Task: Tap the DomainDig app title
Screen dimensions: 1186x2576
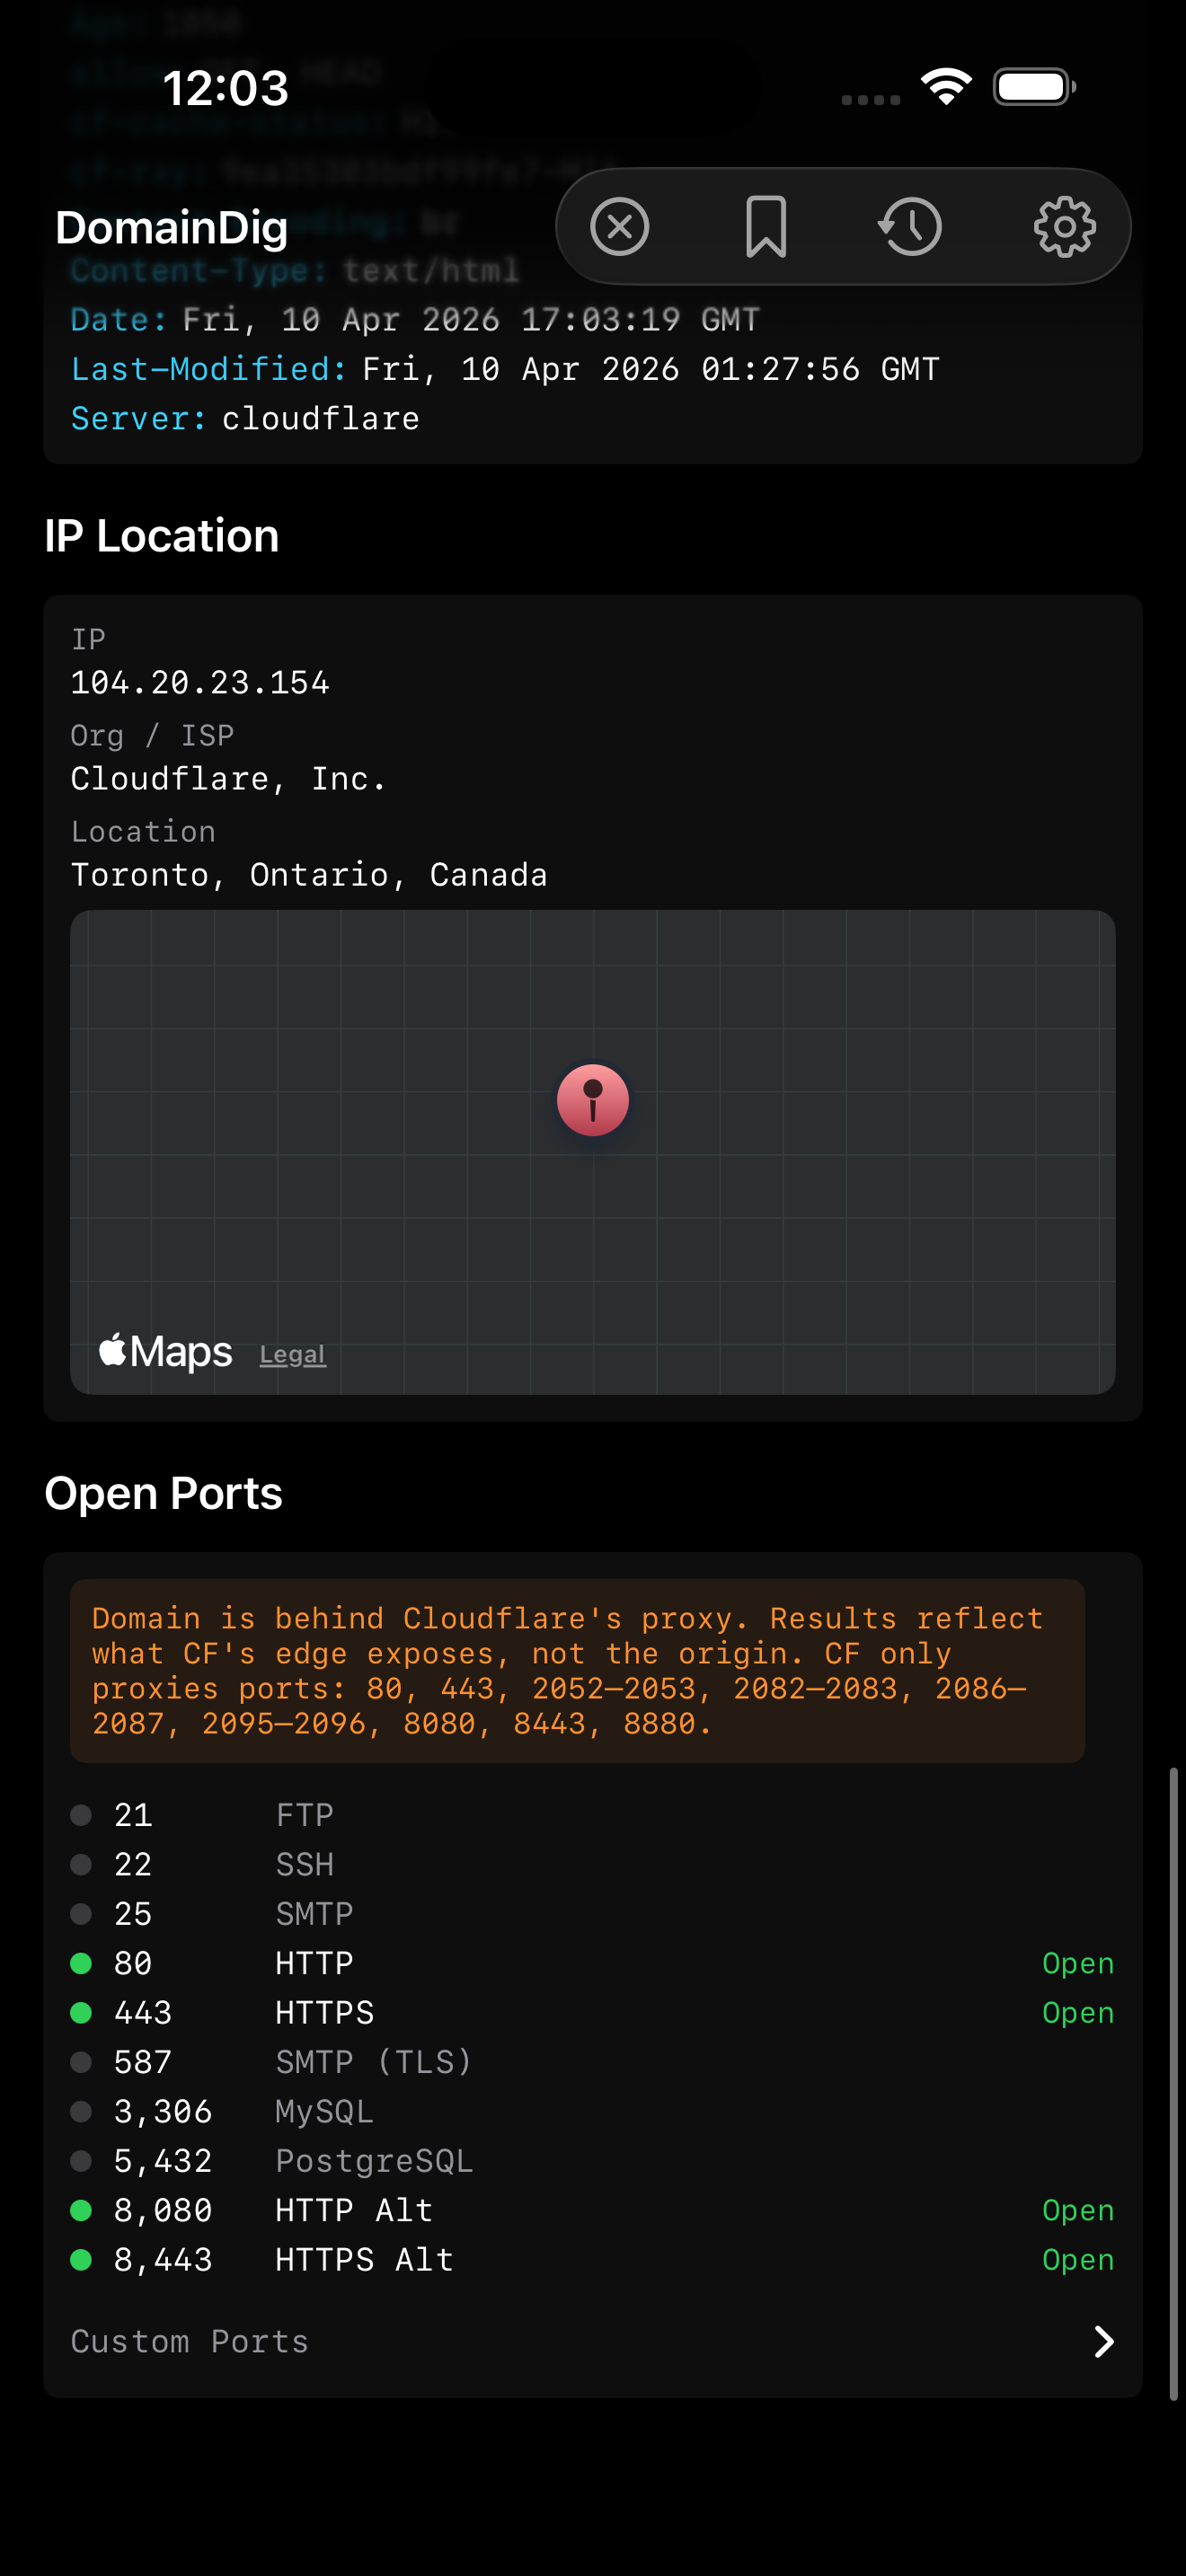Action: [x=172, y=228]
